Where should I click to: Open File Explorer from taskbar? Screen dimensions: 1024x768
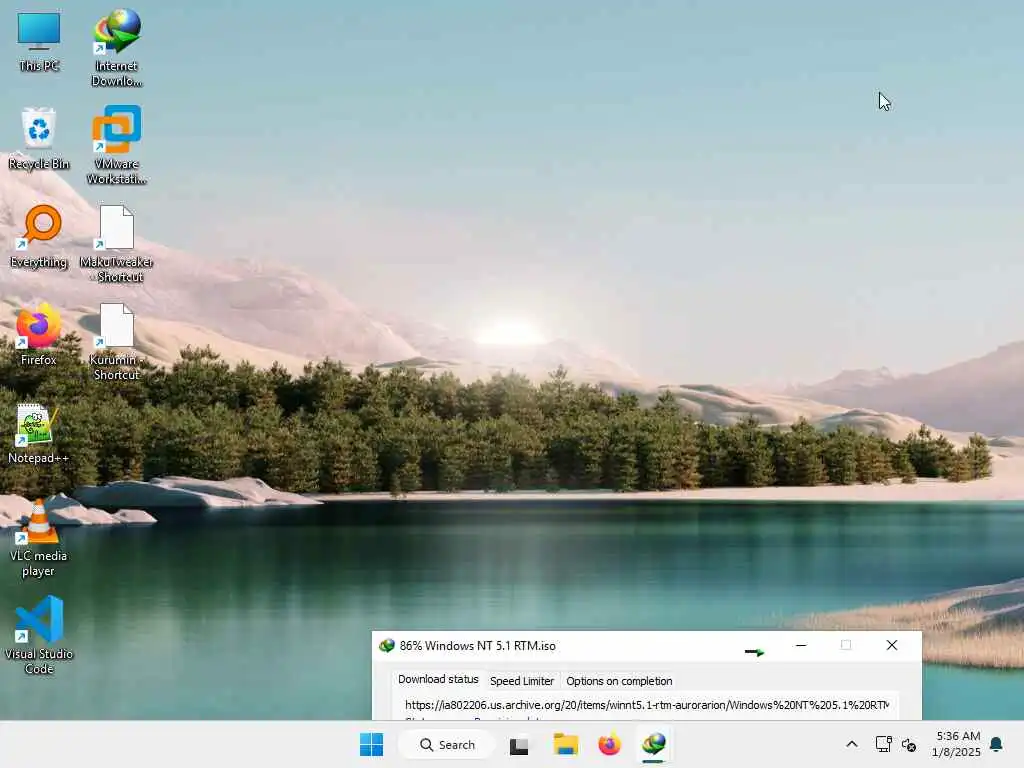point(566,744)
